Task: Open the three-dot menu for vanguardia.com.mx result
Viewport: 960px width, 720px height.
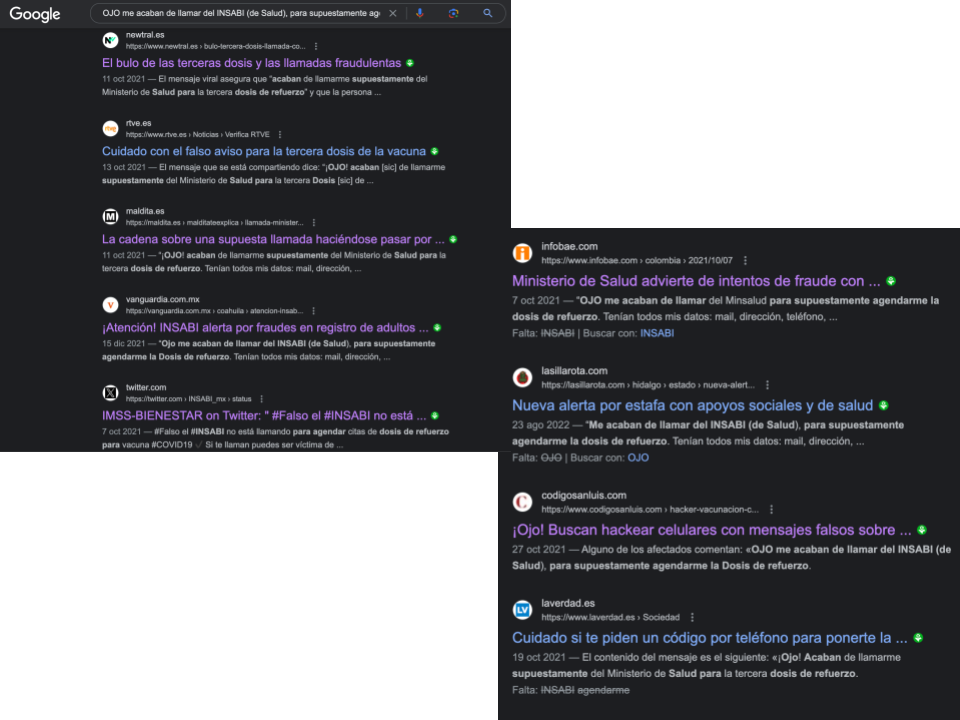Action: tap(313, 311)
